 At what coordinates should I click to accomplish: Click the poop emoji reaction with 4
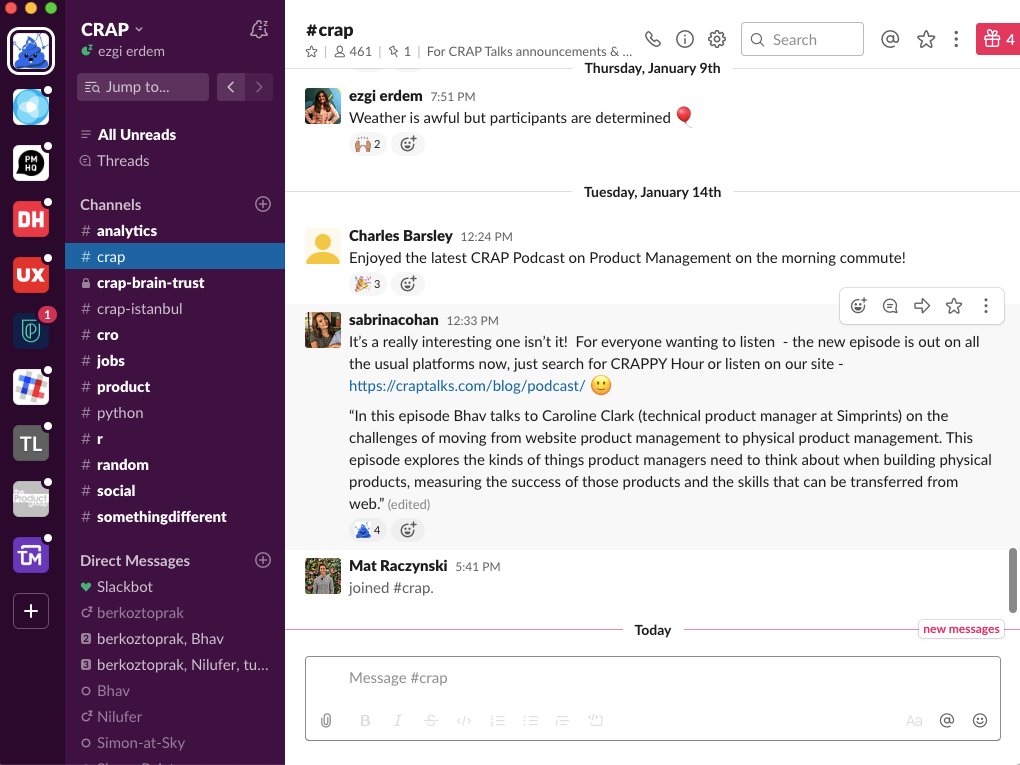tap(368, 530)
